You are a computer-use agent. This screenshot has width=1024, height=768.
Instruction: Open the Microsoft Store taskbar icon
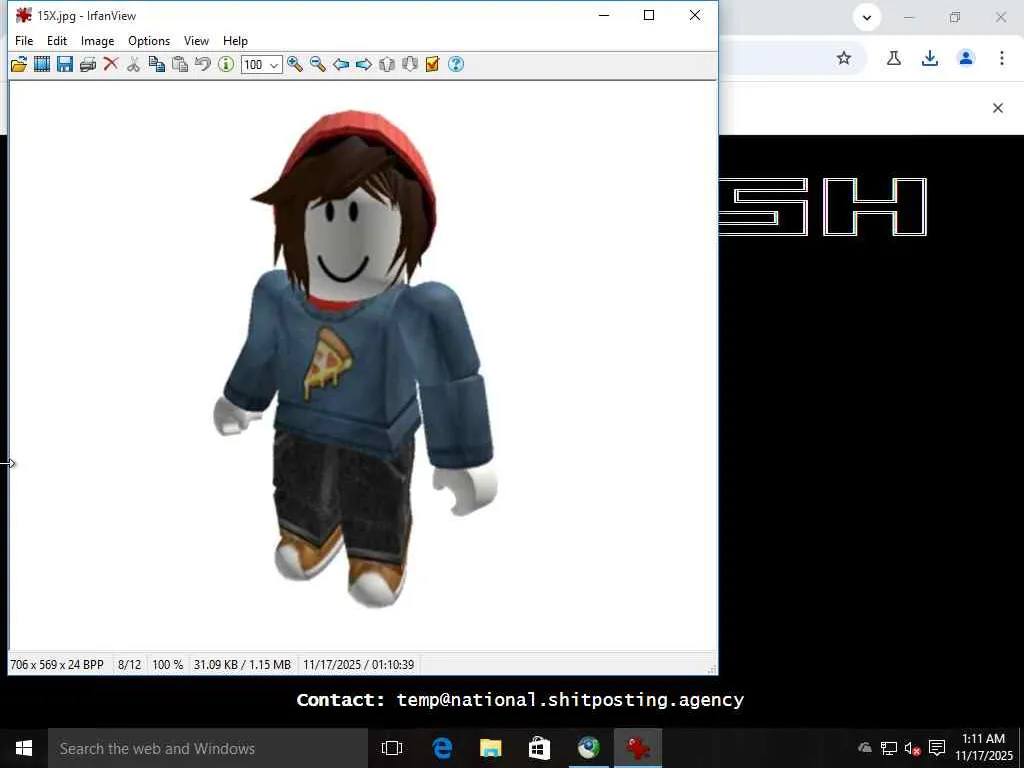coord(539,748)
